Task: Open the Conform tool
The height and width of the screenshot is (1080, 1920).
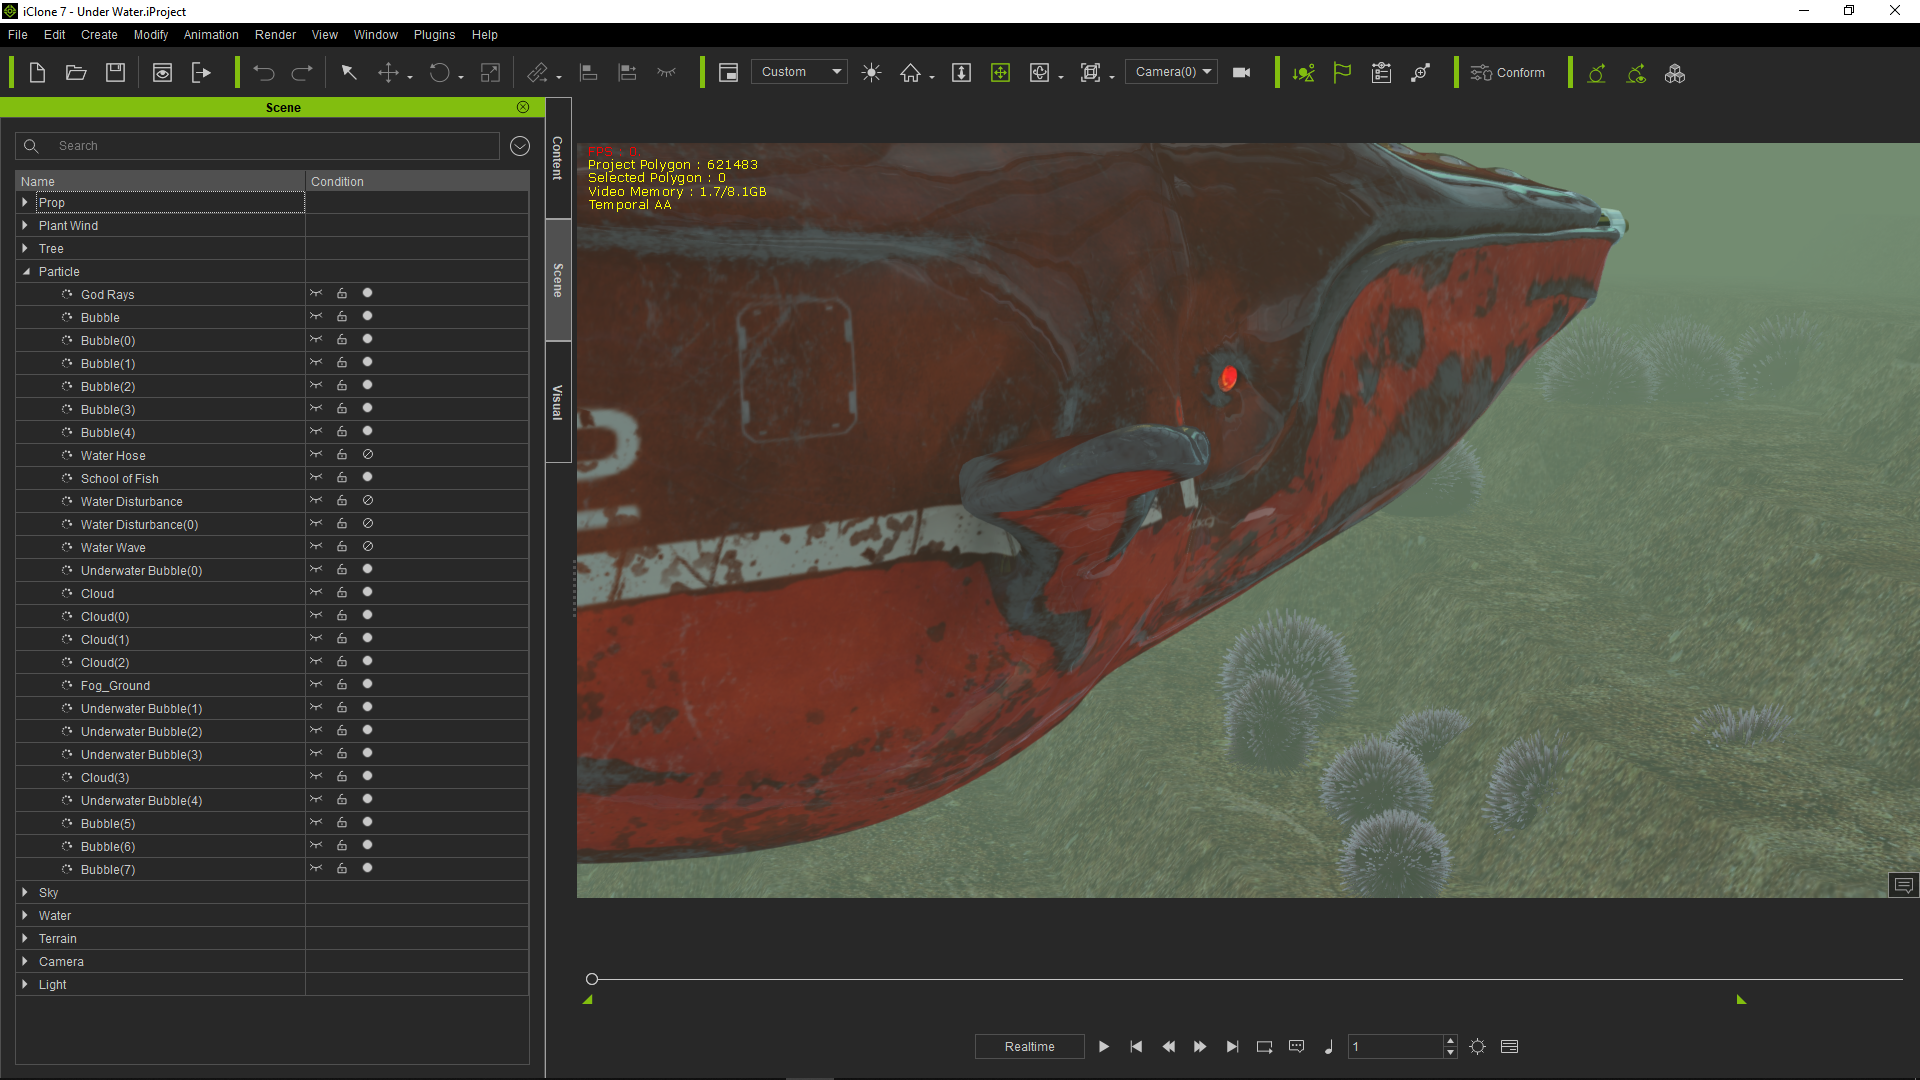Action: coord(1507,73)
